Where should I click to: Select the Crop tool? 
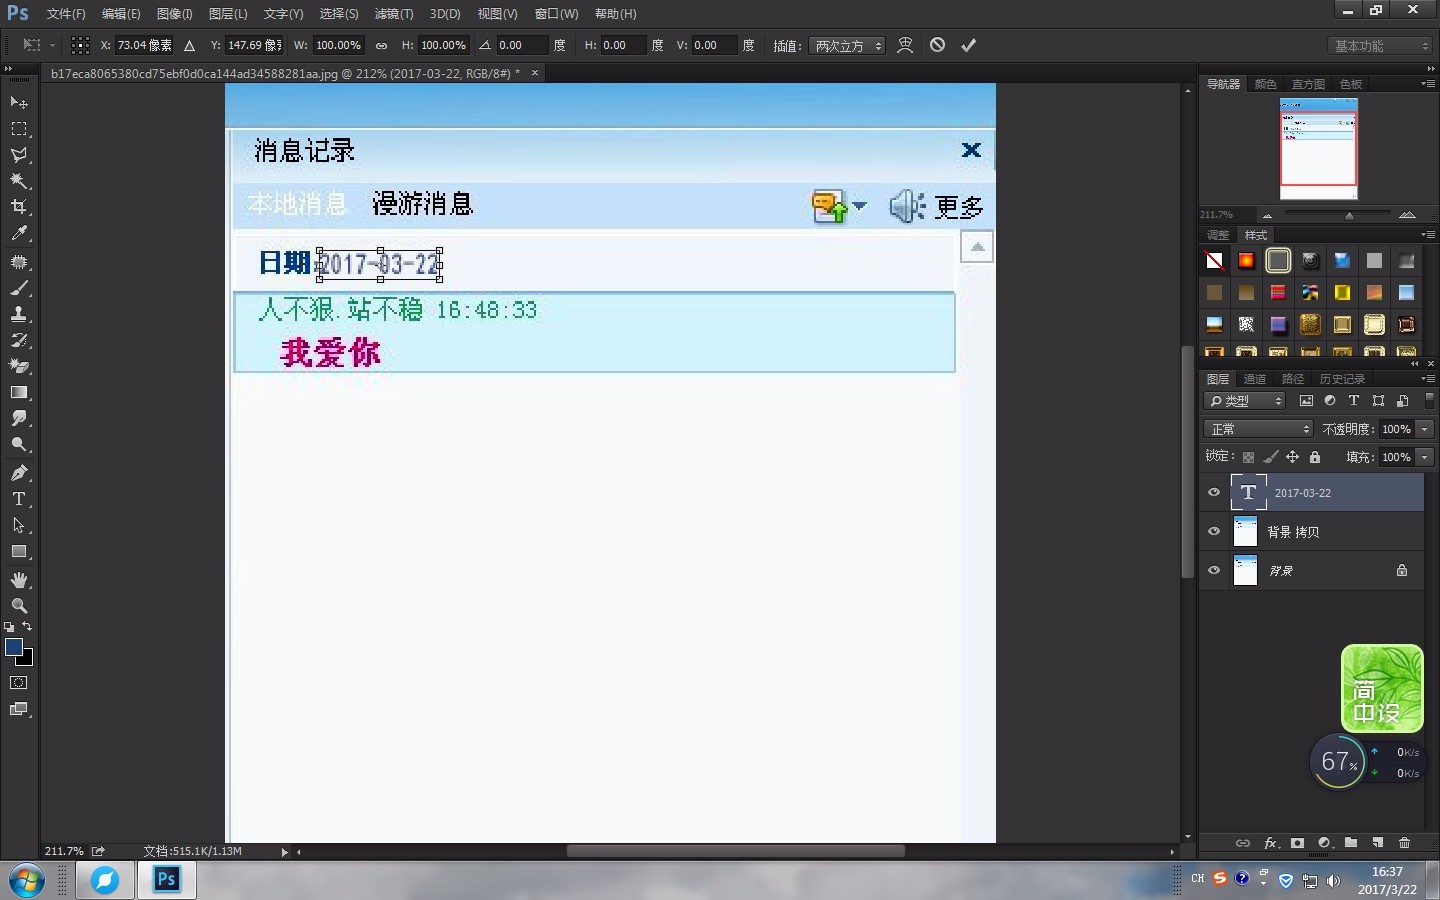pyautogui.click(x=19, y=207)
